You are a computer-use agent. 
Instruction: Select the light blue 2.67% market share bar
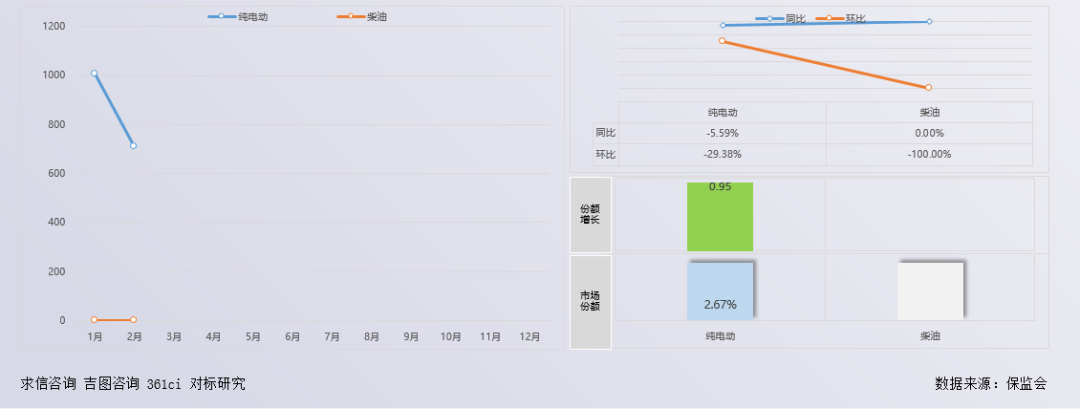(x=720, y=291)
